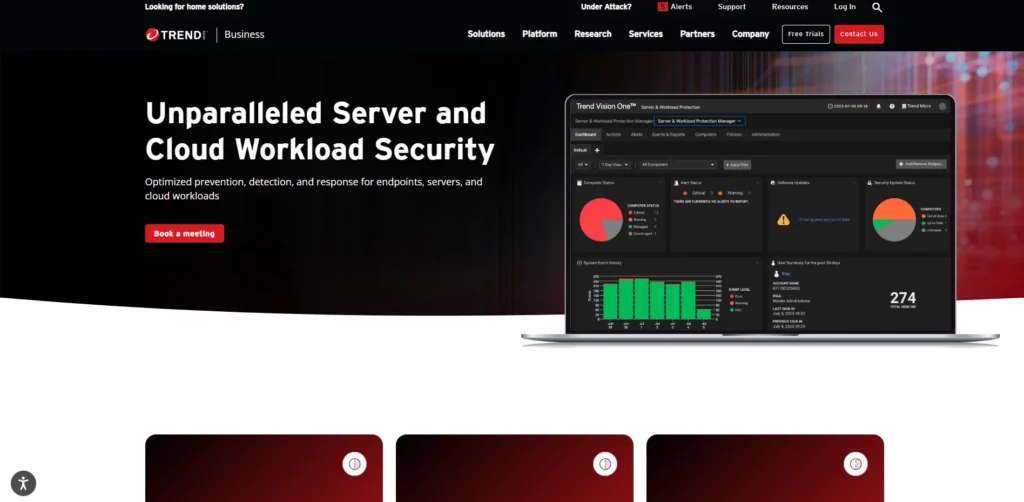This screenshot has height=502, width=1024.
Task: Click the red Critical swatch in Computer Status legend
Action: click(x=630, y=213)
